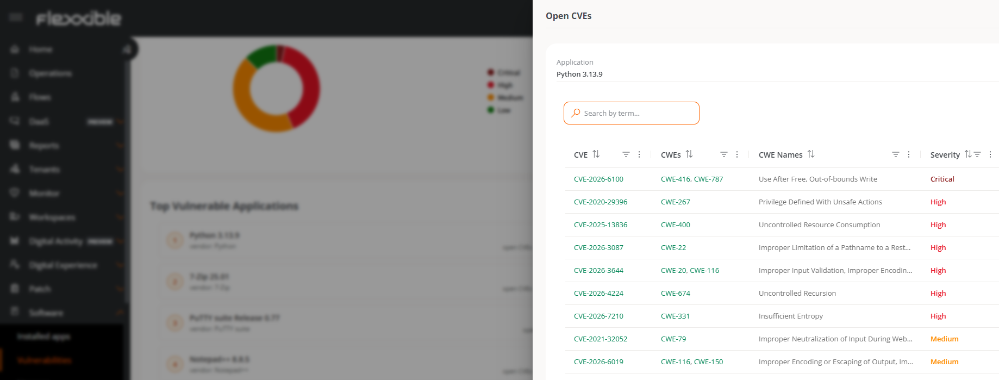Click the "Privilege Defined With Unsafe Actions" cell

[x=820, y=202]
